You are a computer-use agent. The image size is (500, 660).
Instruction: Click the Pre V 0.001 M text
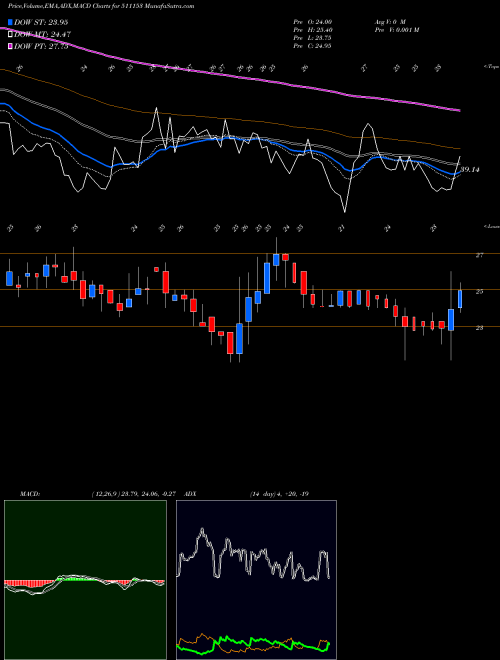click(396, 29)
